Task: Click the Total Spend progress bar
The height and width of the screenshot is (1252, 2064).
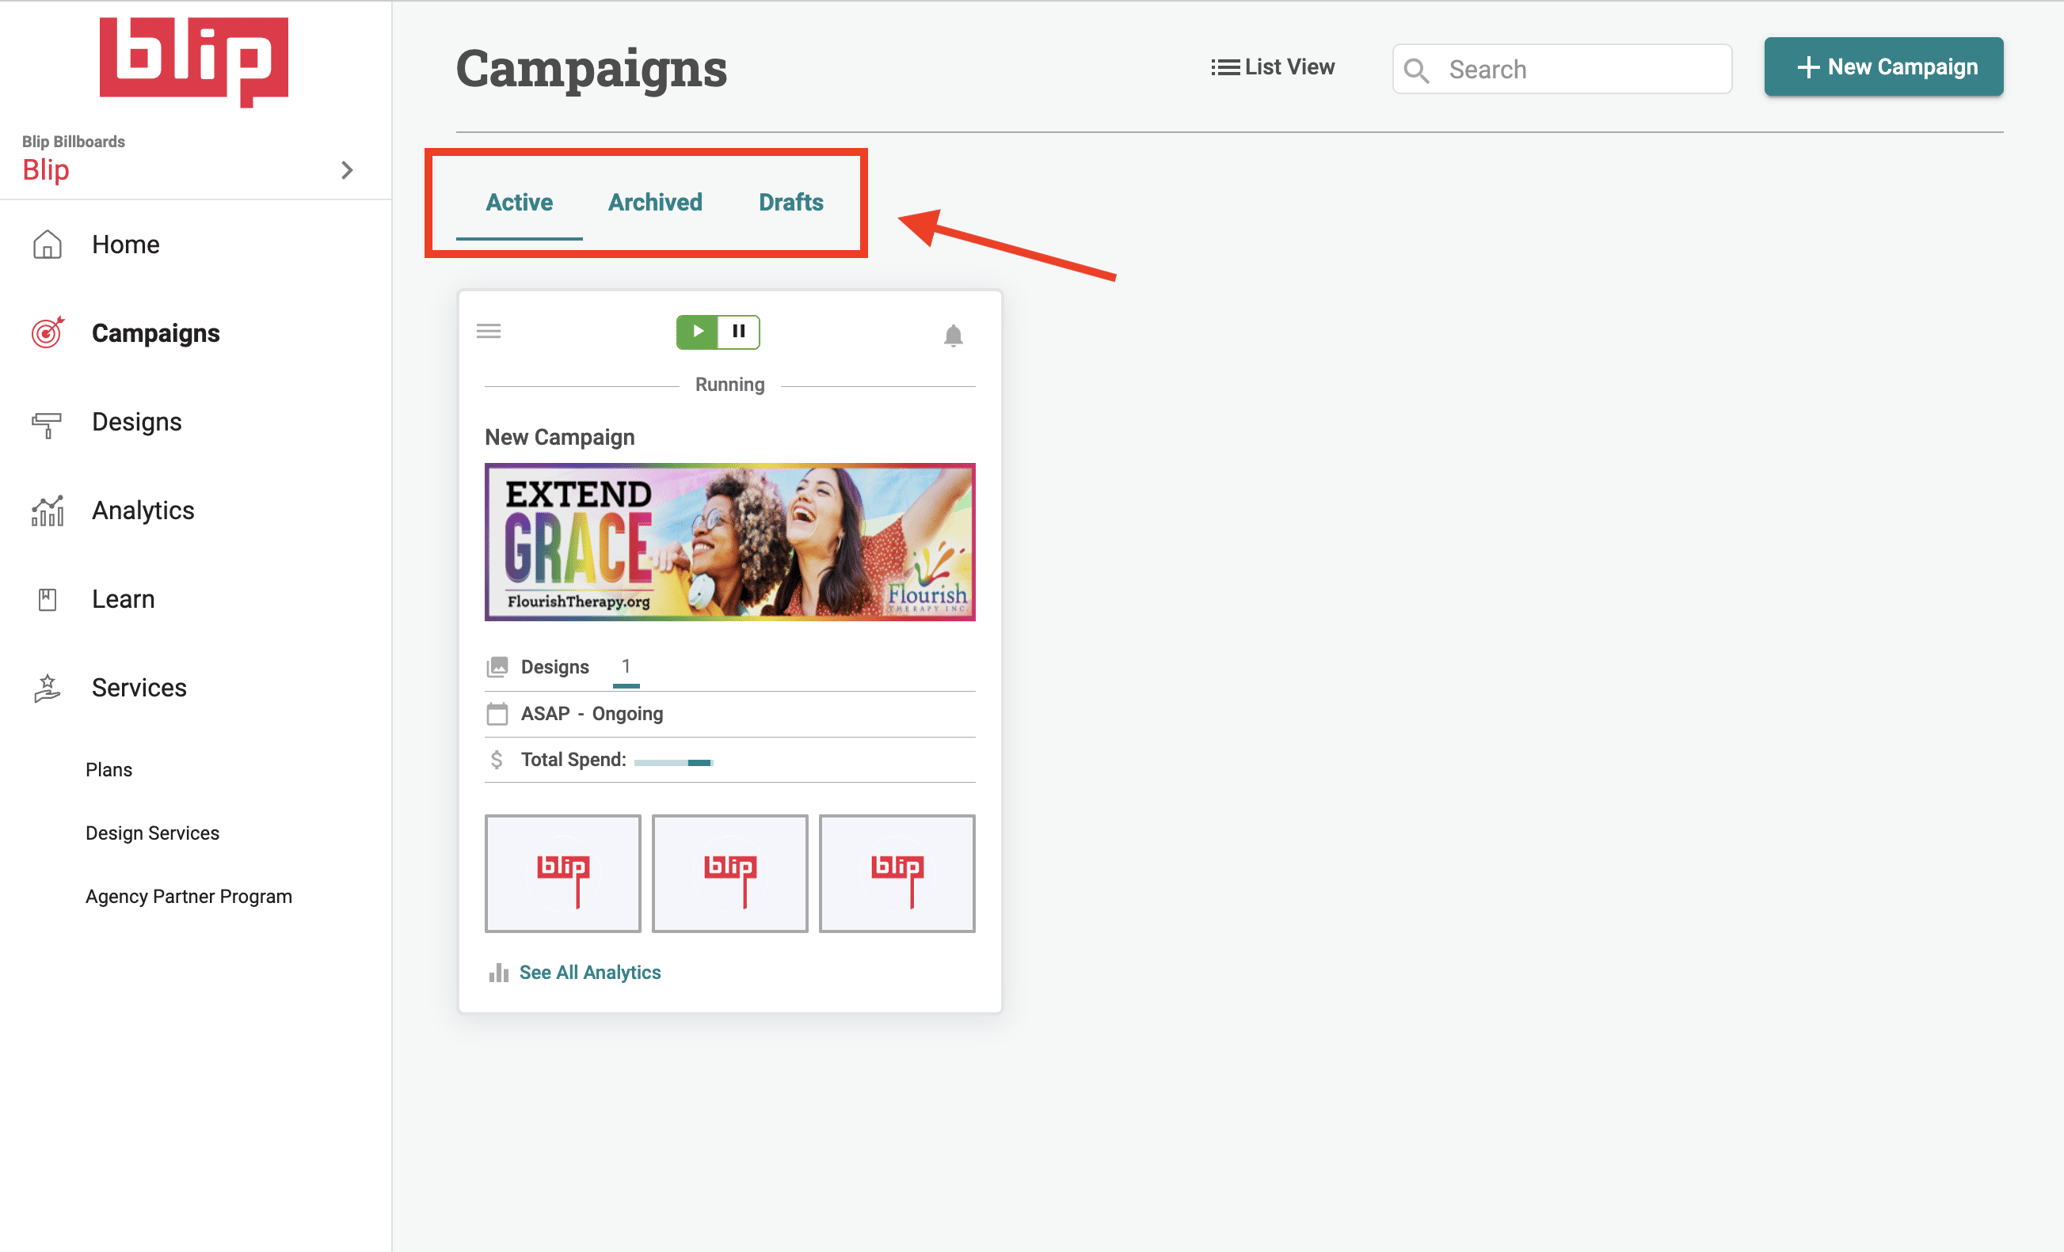Action: point(673,760)
